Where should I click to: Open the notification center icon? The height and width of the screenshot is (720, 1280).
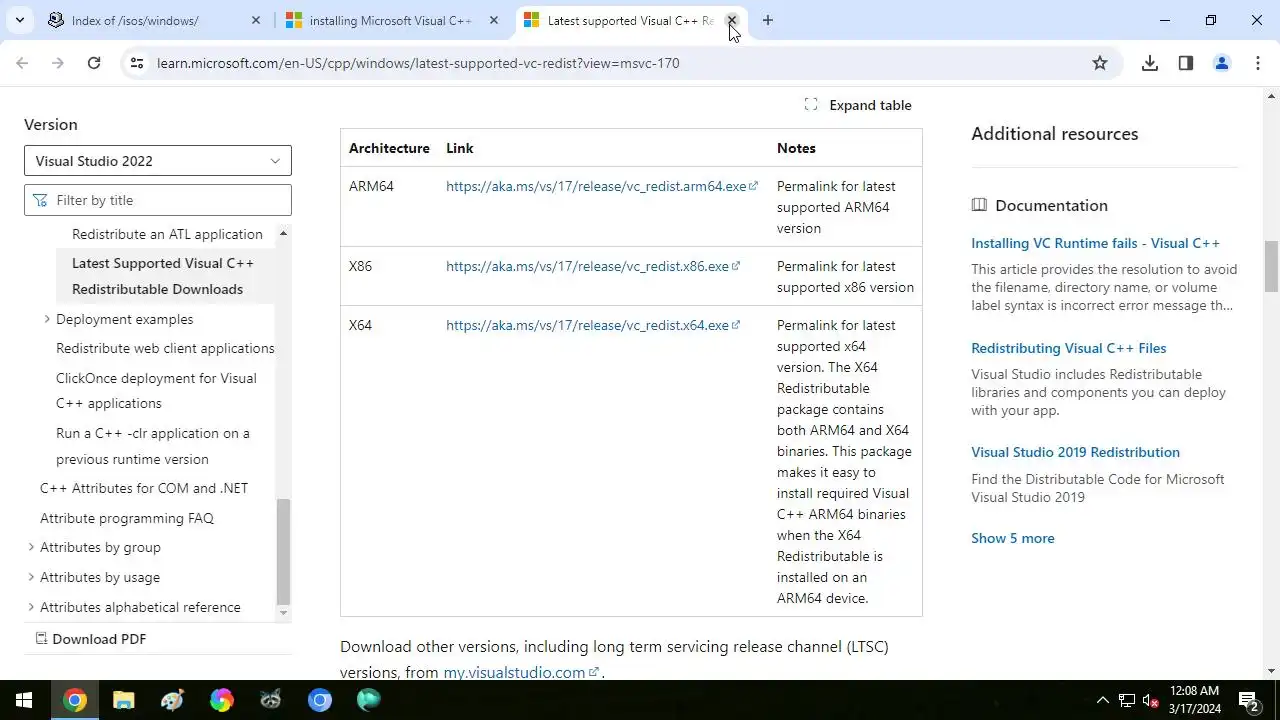(x=1248, y=700)
